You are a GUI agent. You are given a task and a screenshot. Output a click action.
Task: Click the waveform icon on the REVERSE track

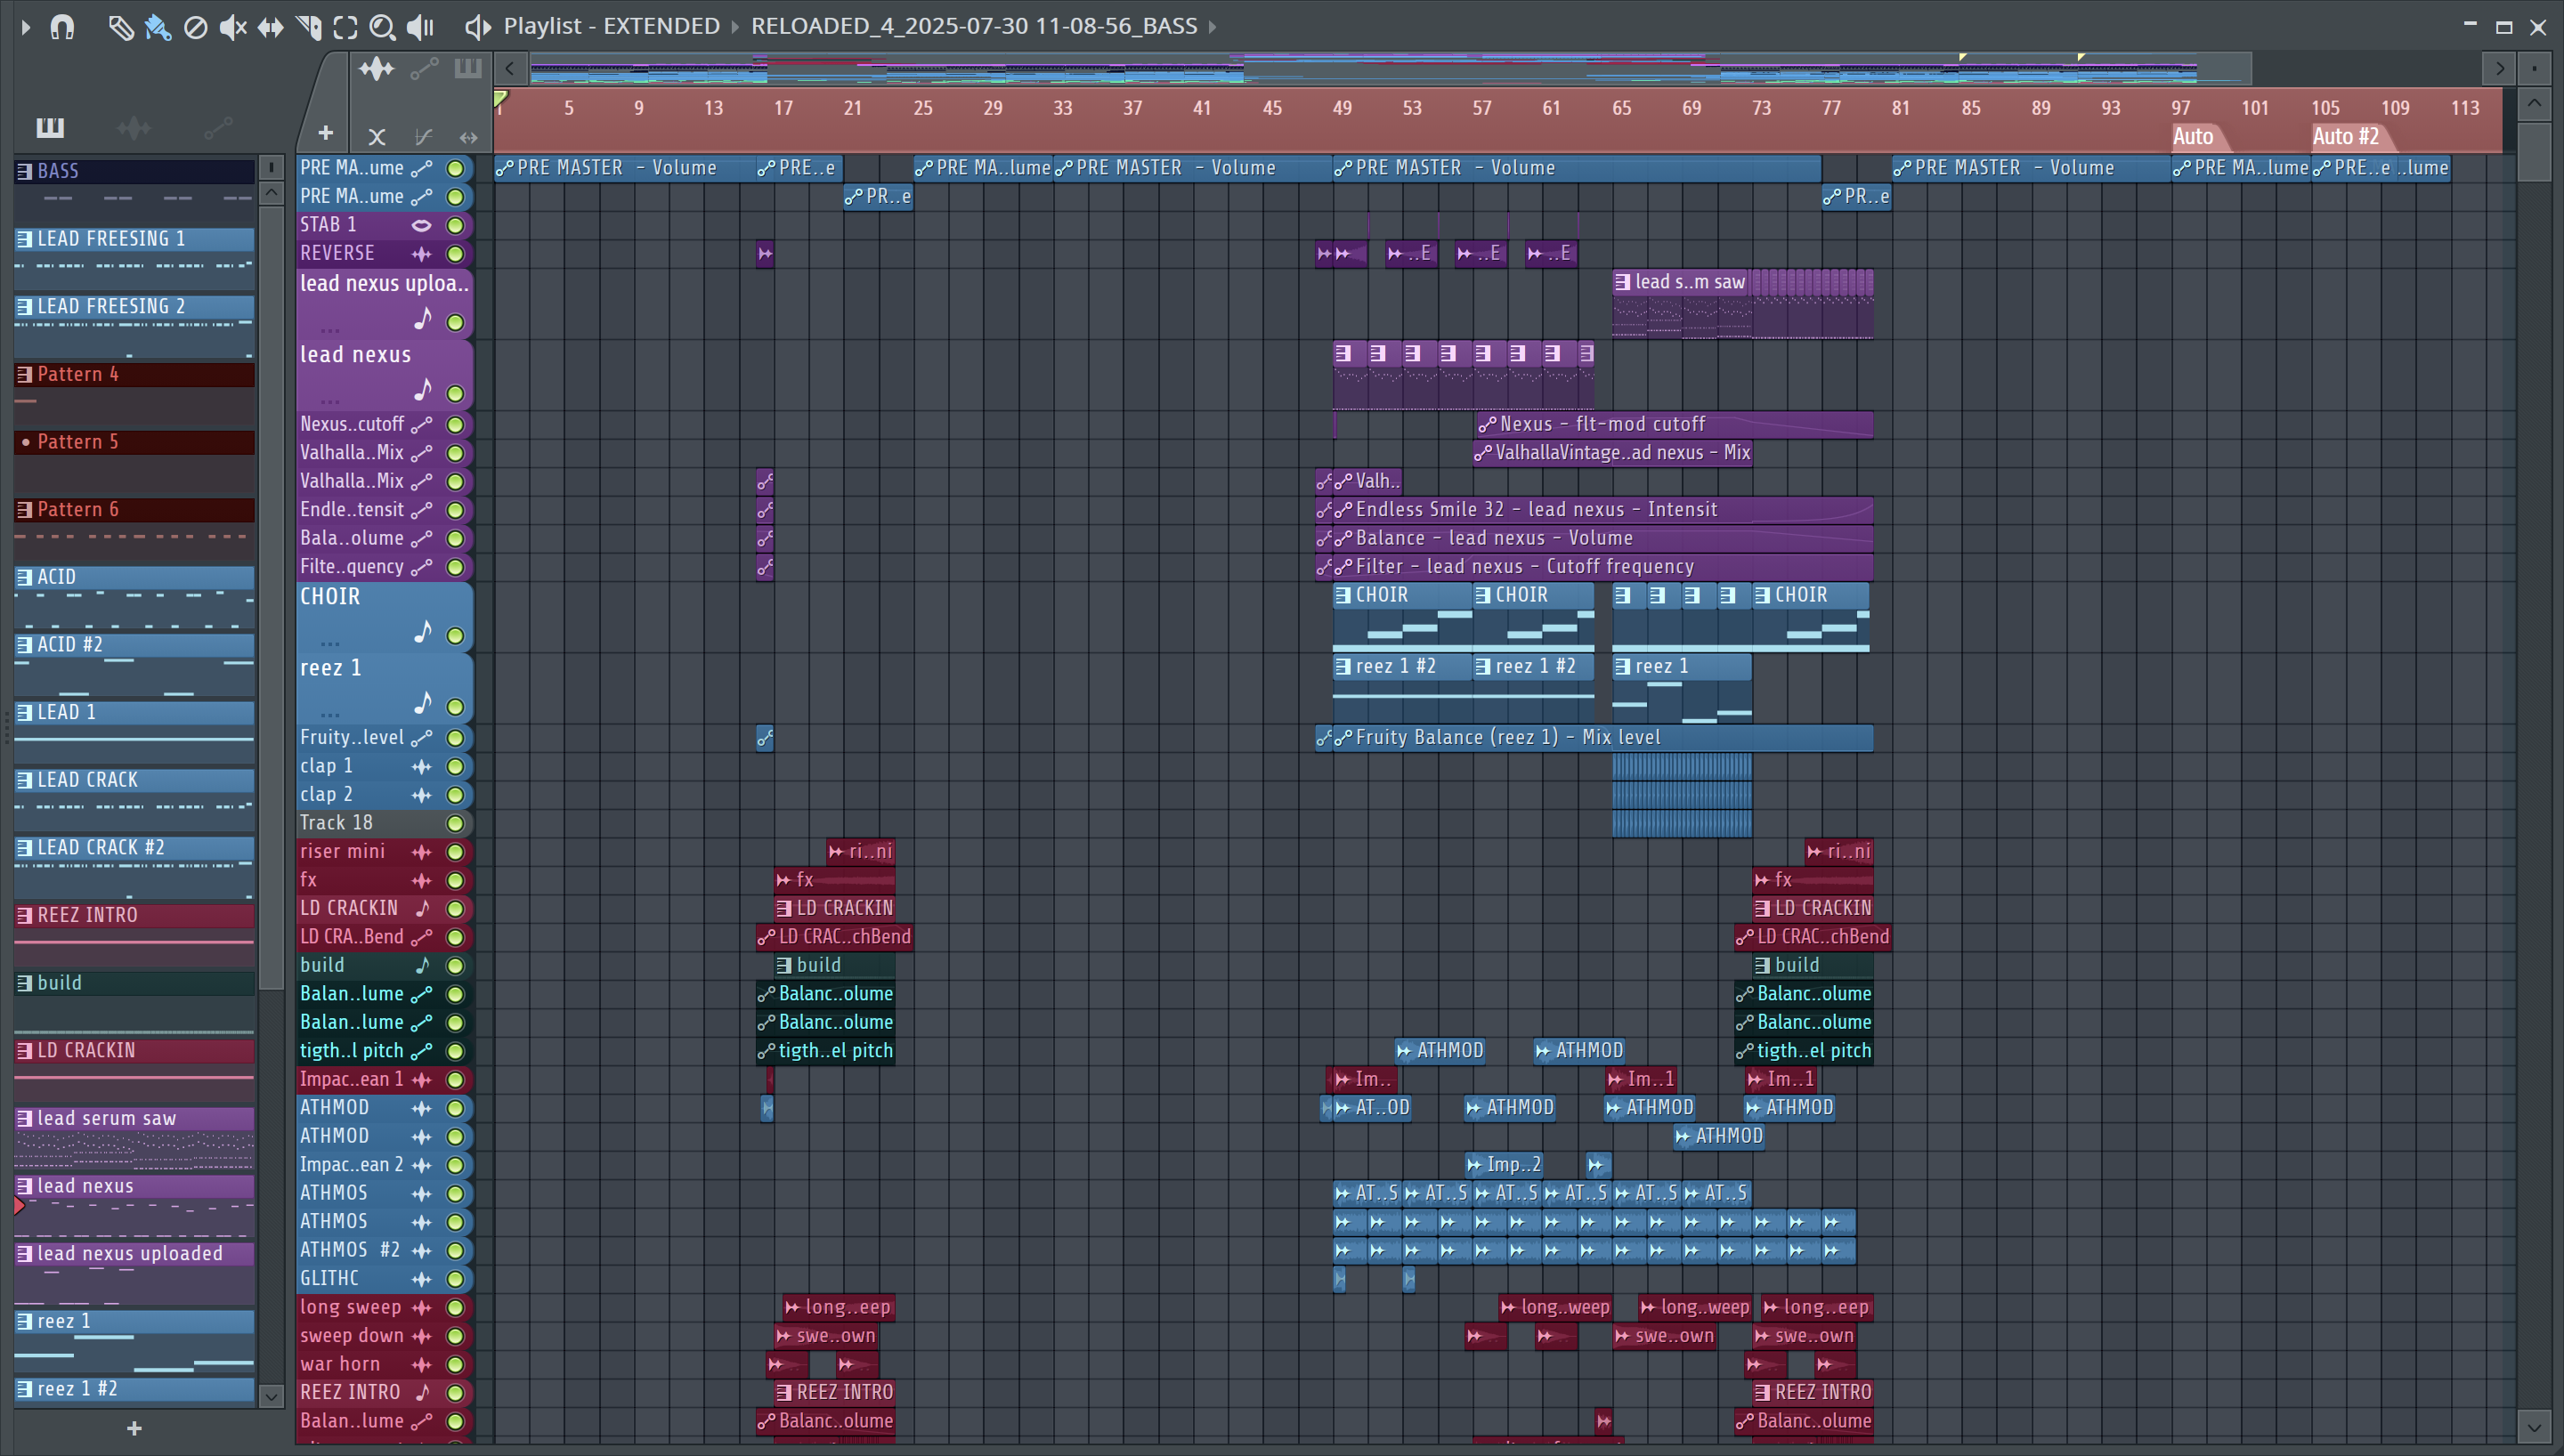coord(422,254)
